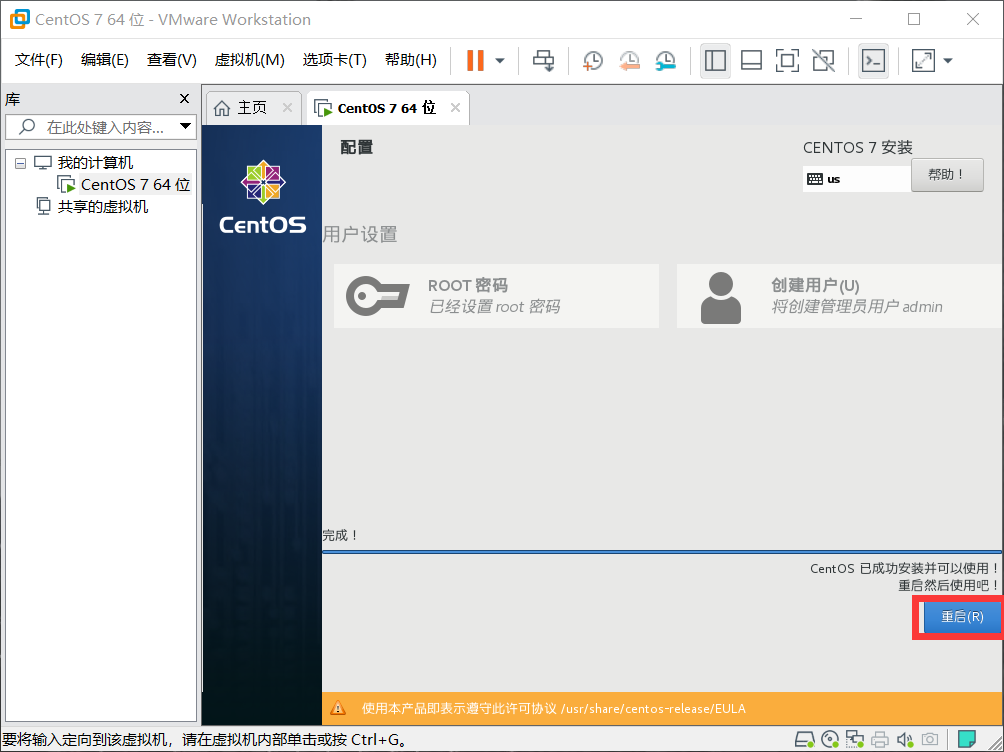Toggle the library sidebar view
This screenshot has width=1004, height=752.
pyautogui.click(x=715, y=61)
